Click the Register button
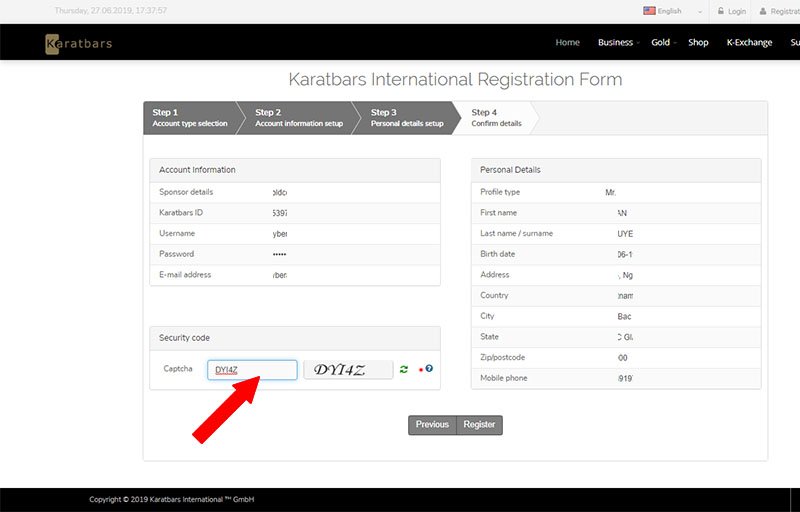800x512 pixels. (x=480, y=425)
